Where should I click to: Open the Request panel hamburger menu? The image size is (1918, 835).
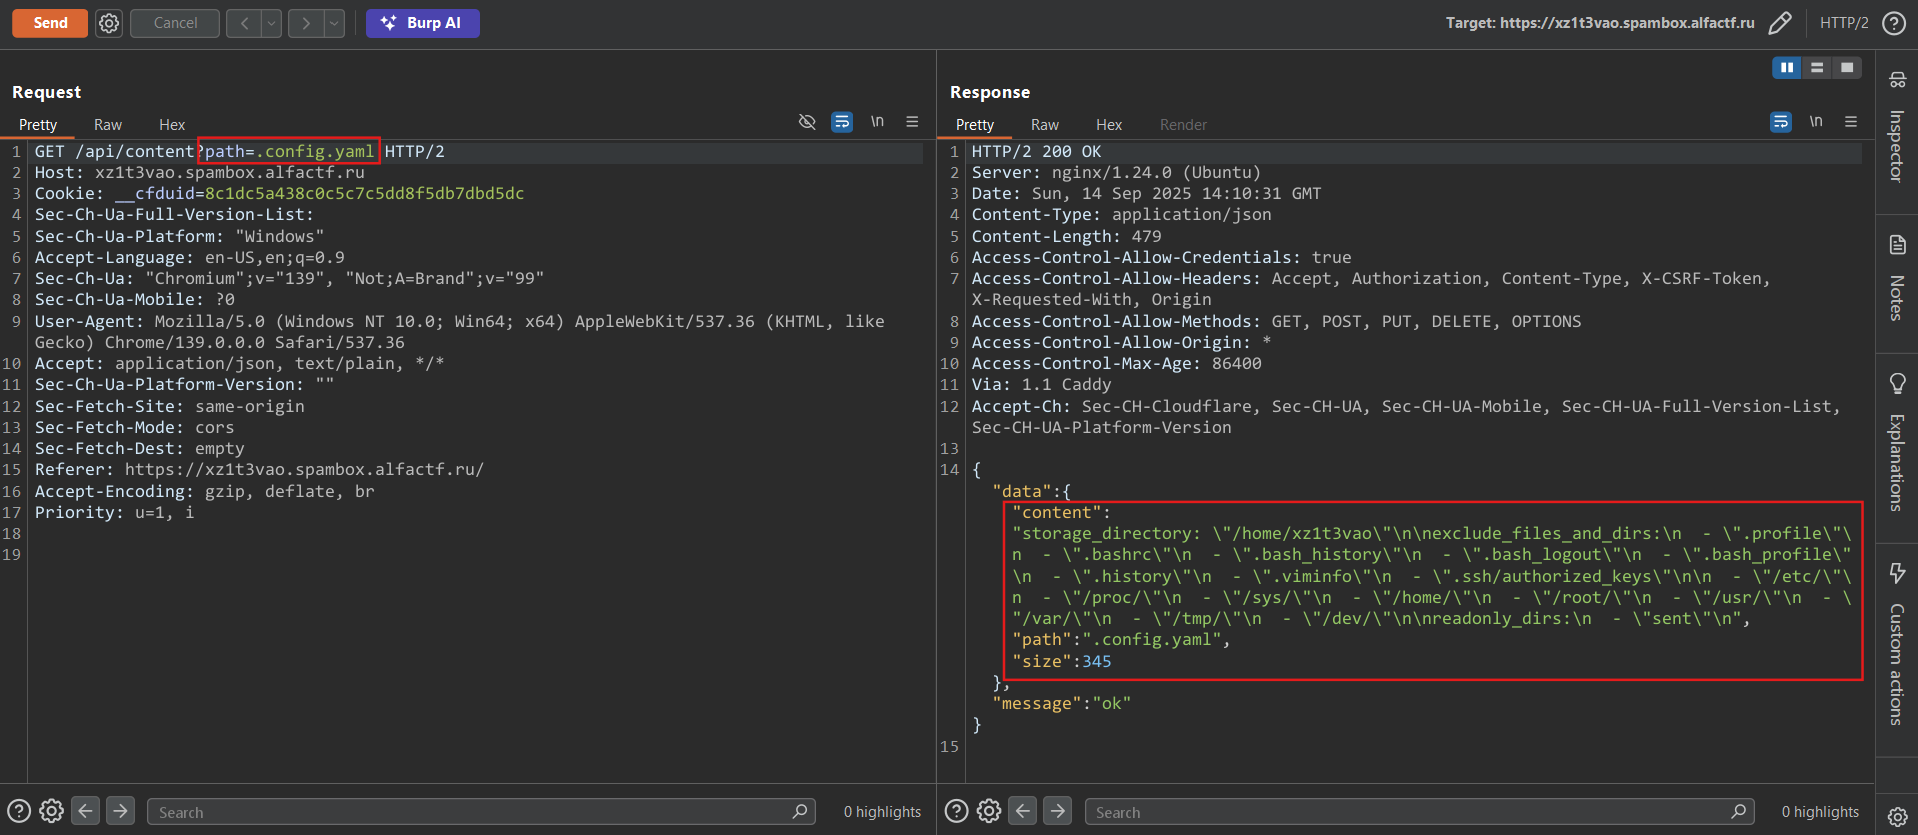point(912,122)
